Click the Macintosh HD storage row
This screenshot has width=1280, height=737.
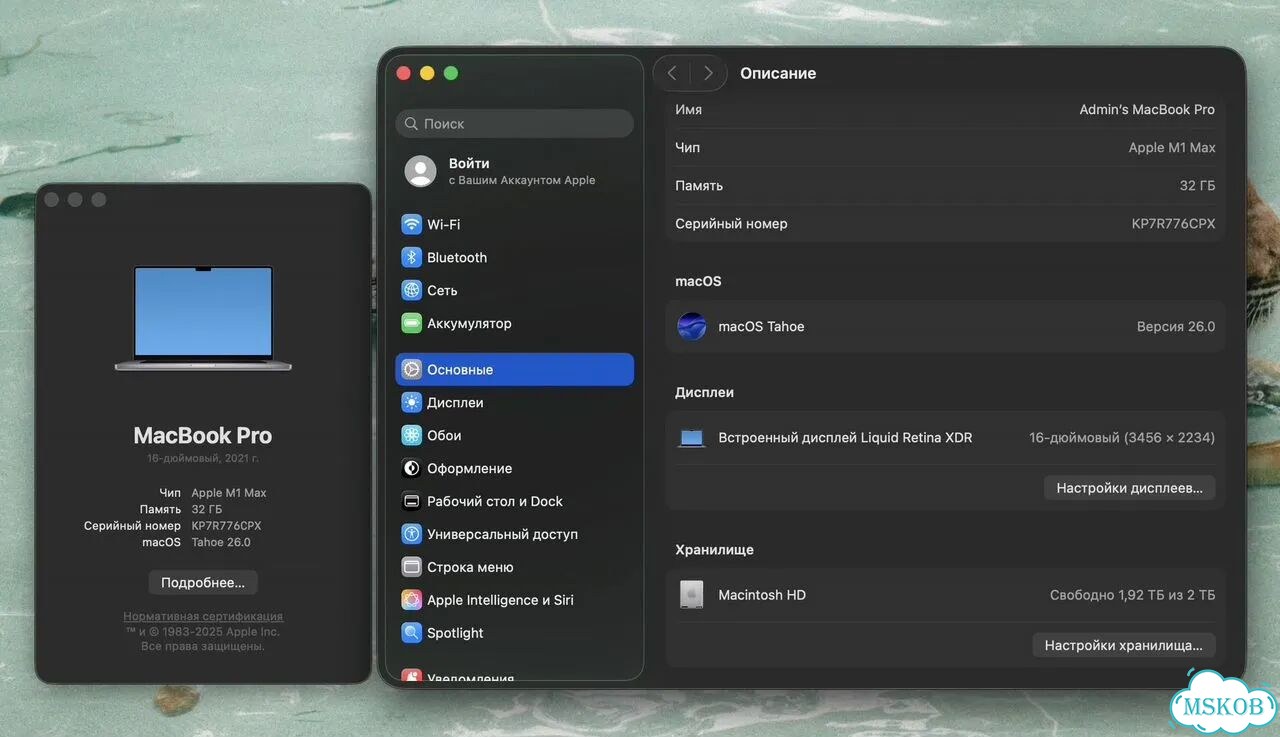pos(945,595)
